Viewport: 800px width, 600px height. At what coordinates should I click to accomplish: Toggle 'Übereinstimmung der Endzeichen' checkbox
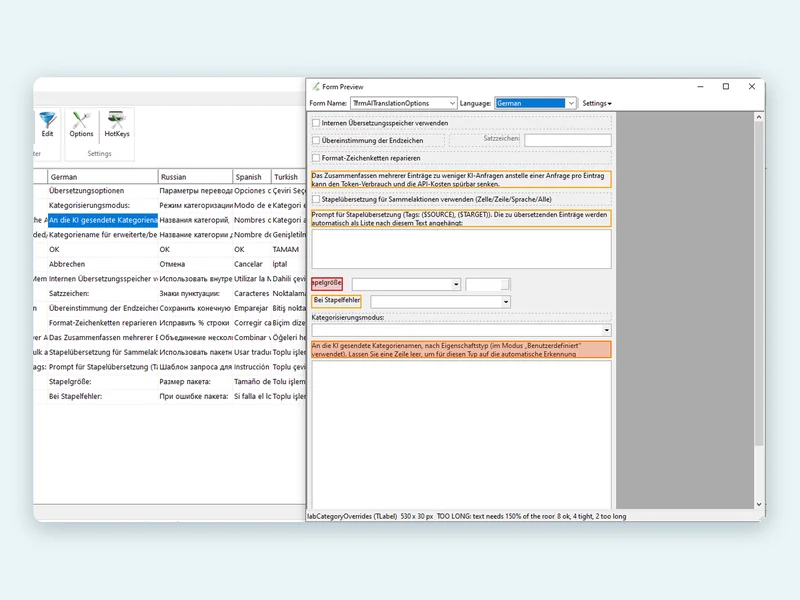316,140
